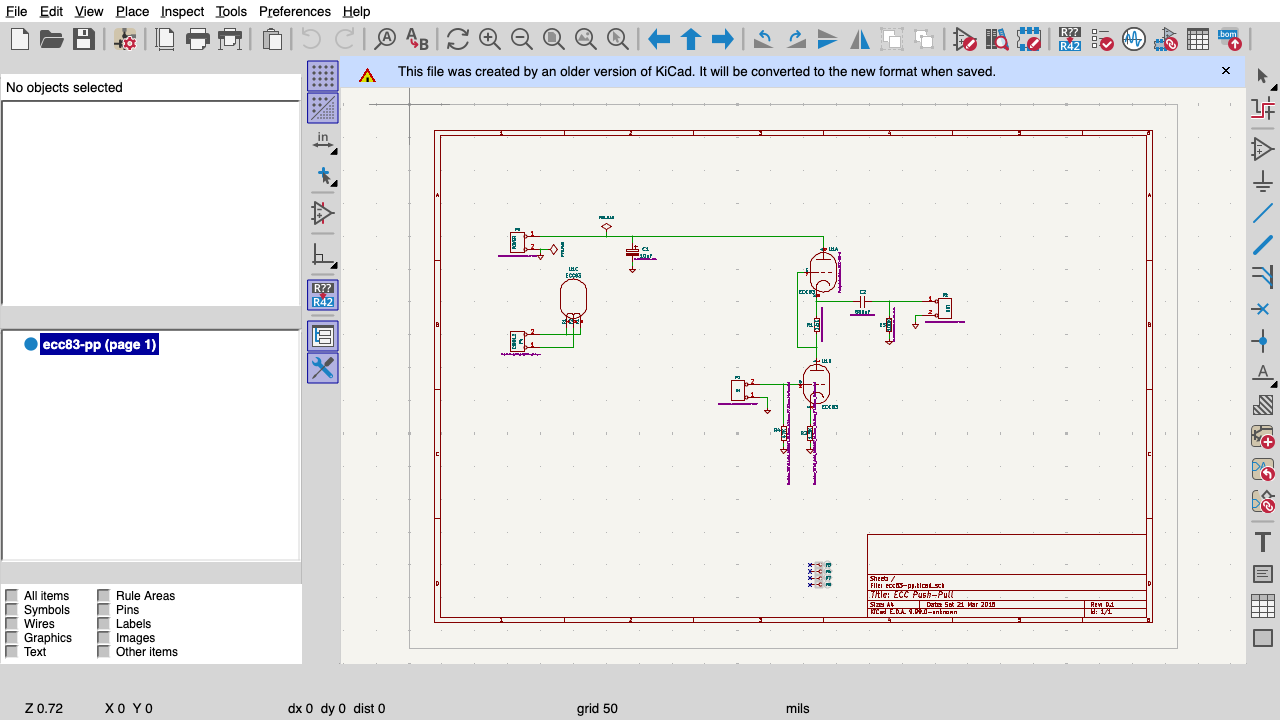This screenshot has width=1280, height=720.
Task: Place a net label
Action: tap(1263, 373)
